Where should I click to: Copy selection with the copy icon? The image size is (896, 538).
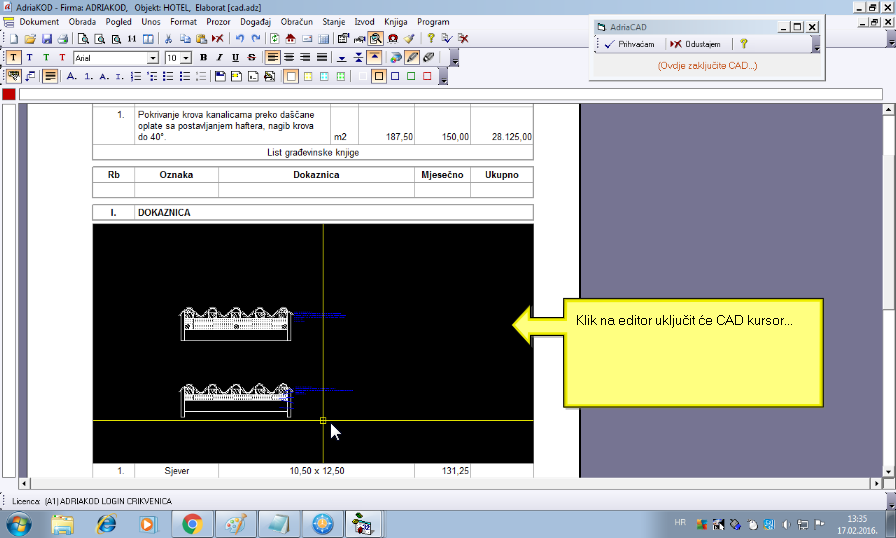pos(185,39)
